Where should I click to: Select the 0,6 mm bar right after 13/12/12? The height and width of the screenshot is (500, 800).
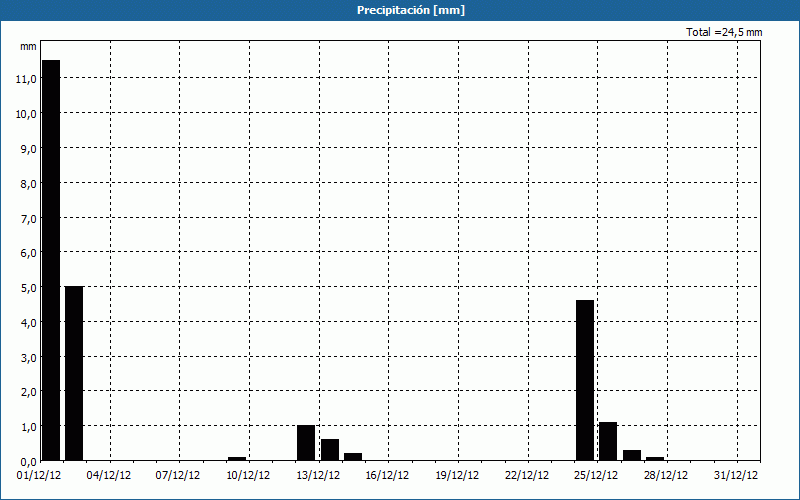click(x=330, y=450)
